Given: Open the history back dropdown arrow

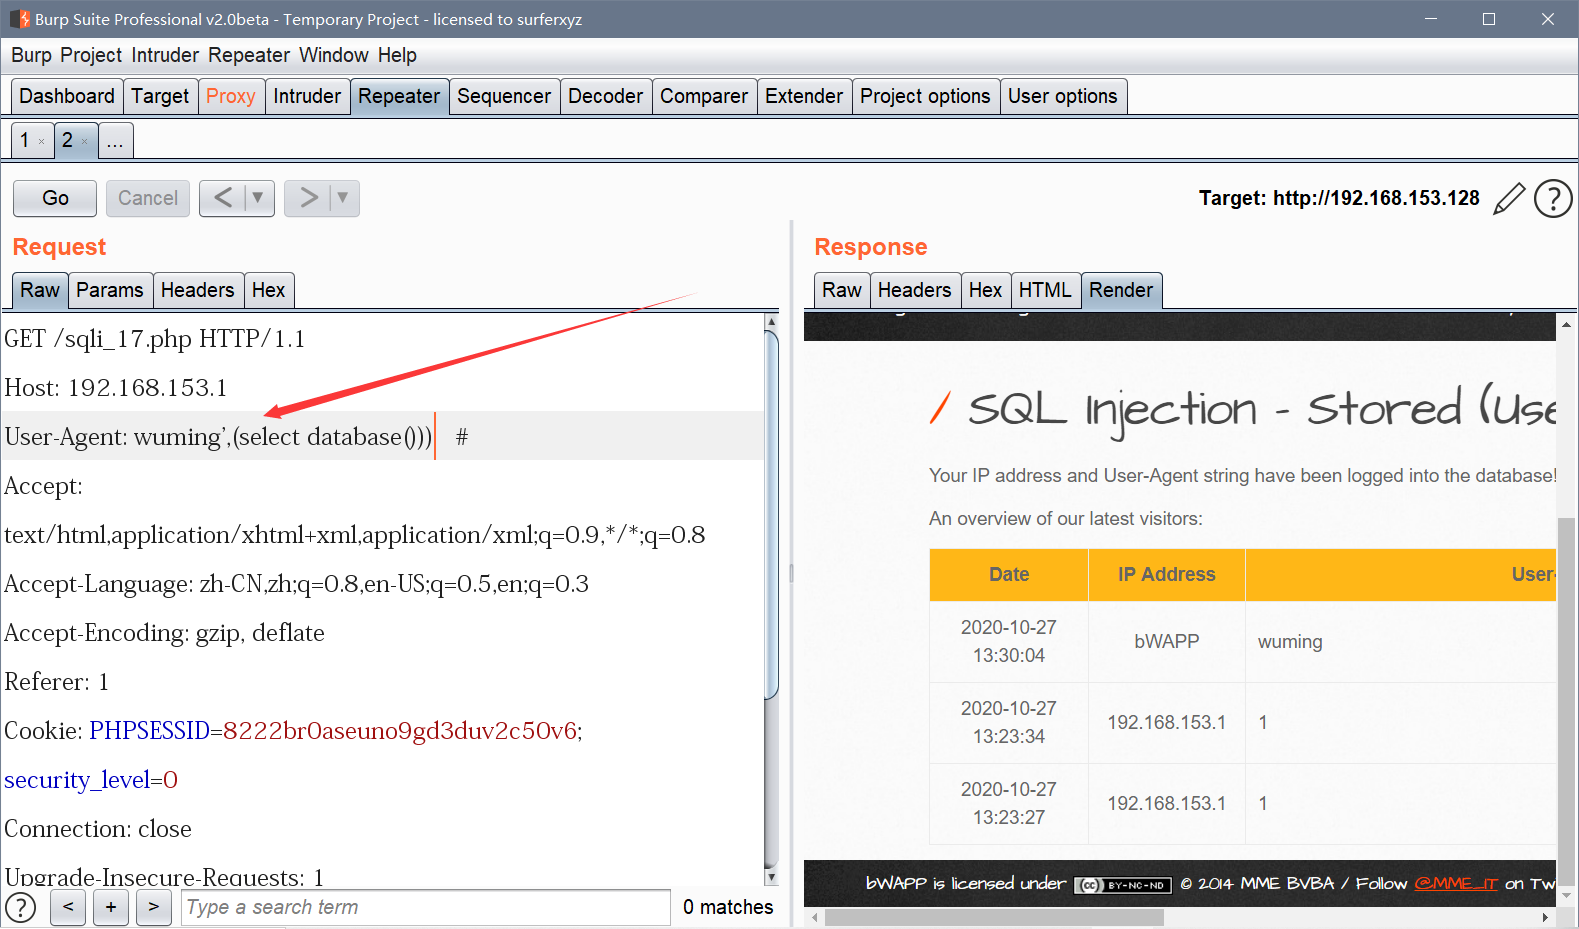Looking at the screenshot, I should [258, 198].
